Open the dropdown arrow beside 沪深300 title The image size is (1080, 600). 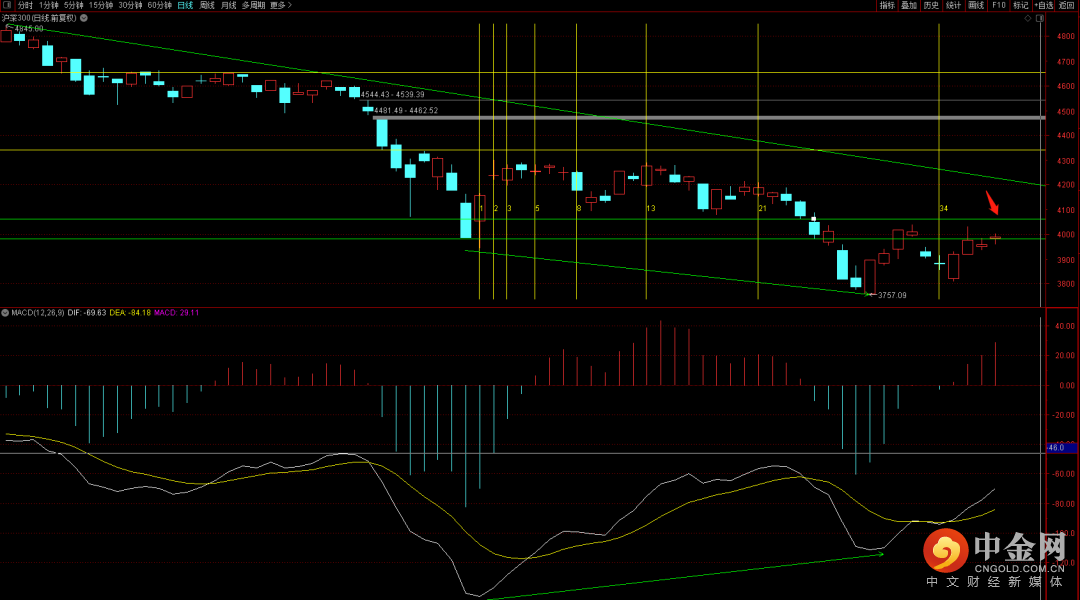pyautogui.click(x=84, y=18)
